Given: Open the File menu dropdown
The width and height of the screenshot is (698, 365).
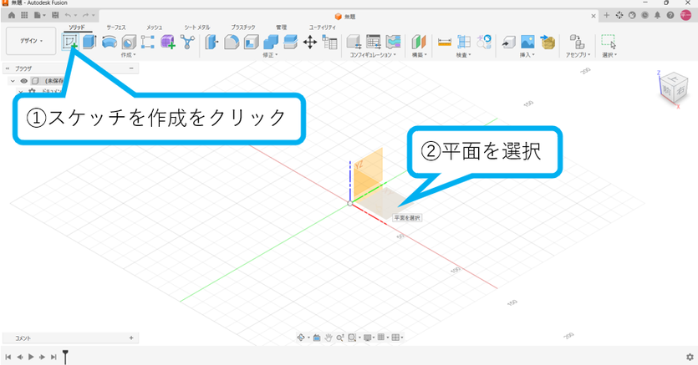Looking at the screenshot, I should [40, 15].
